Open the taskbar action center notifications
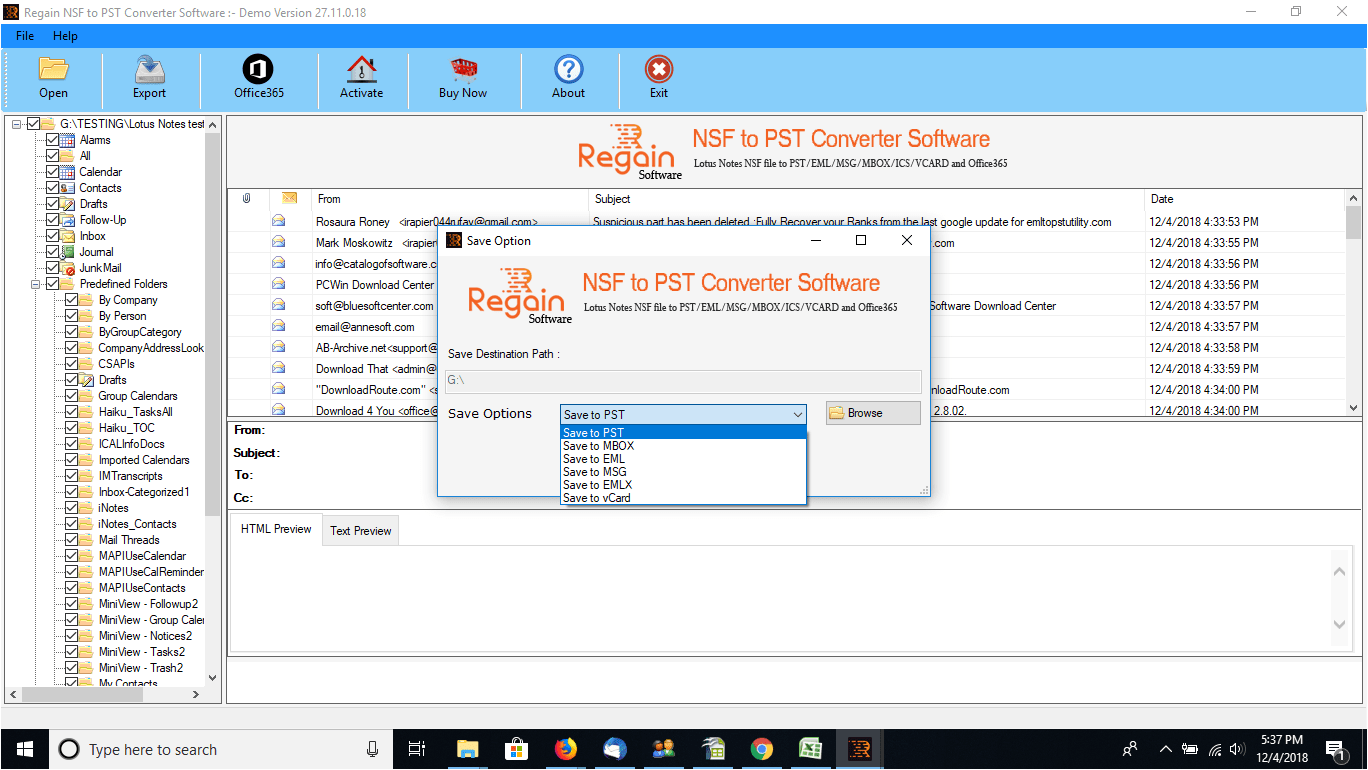Image resolution: width=1368 pixels, height=770 pixels. point(1334,749)
